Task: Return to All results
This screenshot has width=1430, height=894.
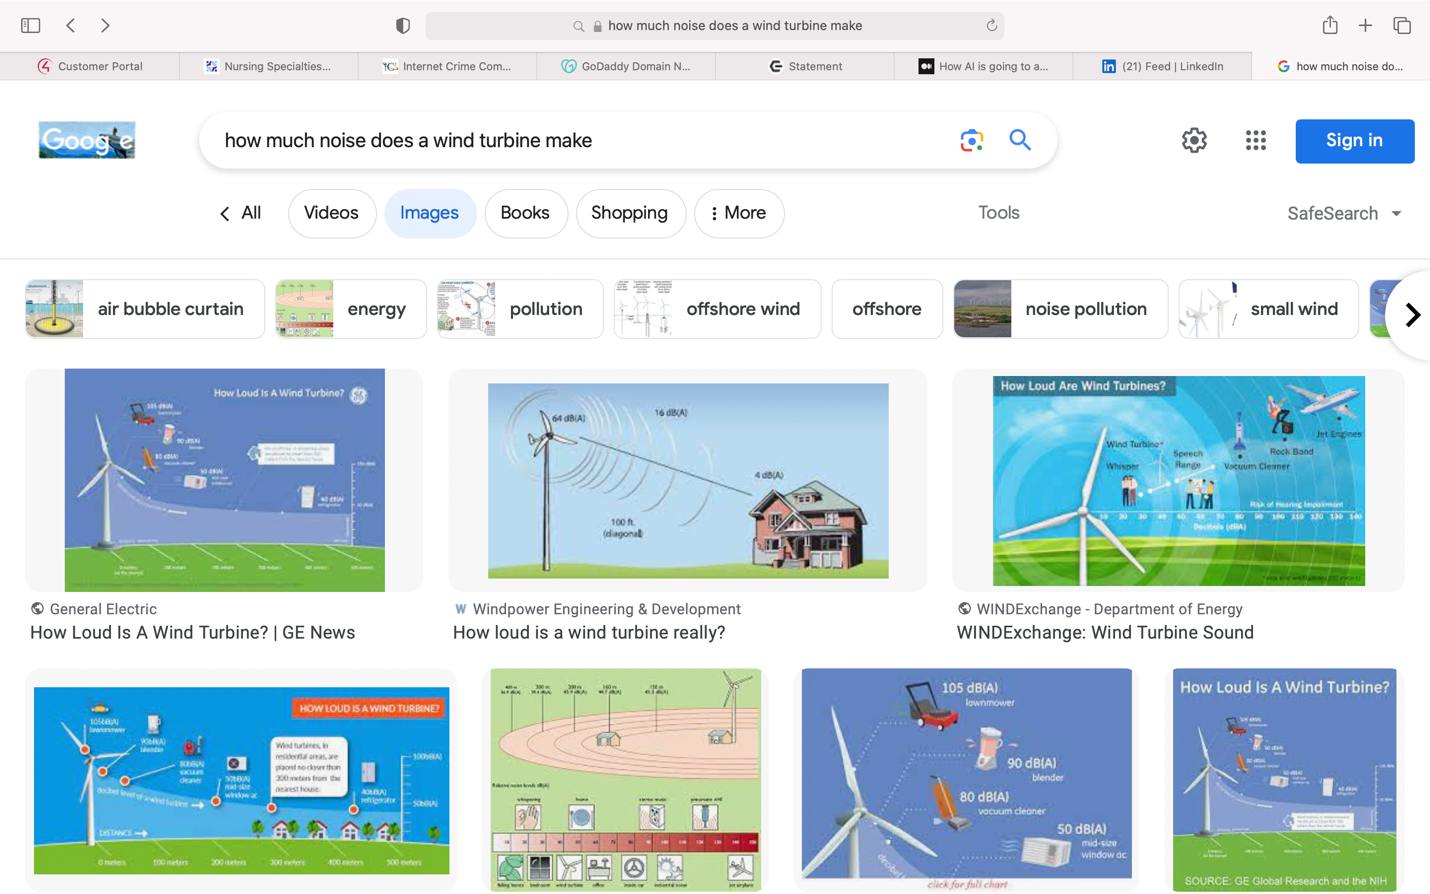Action: point(240,213)
